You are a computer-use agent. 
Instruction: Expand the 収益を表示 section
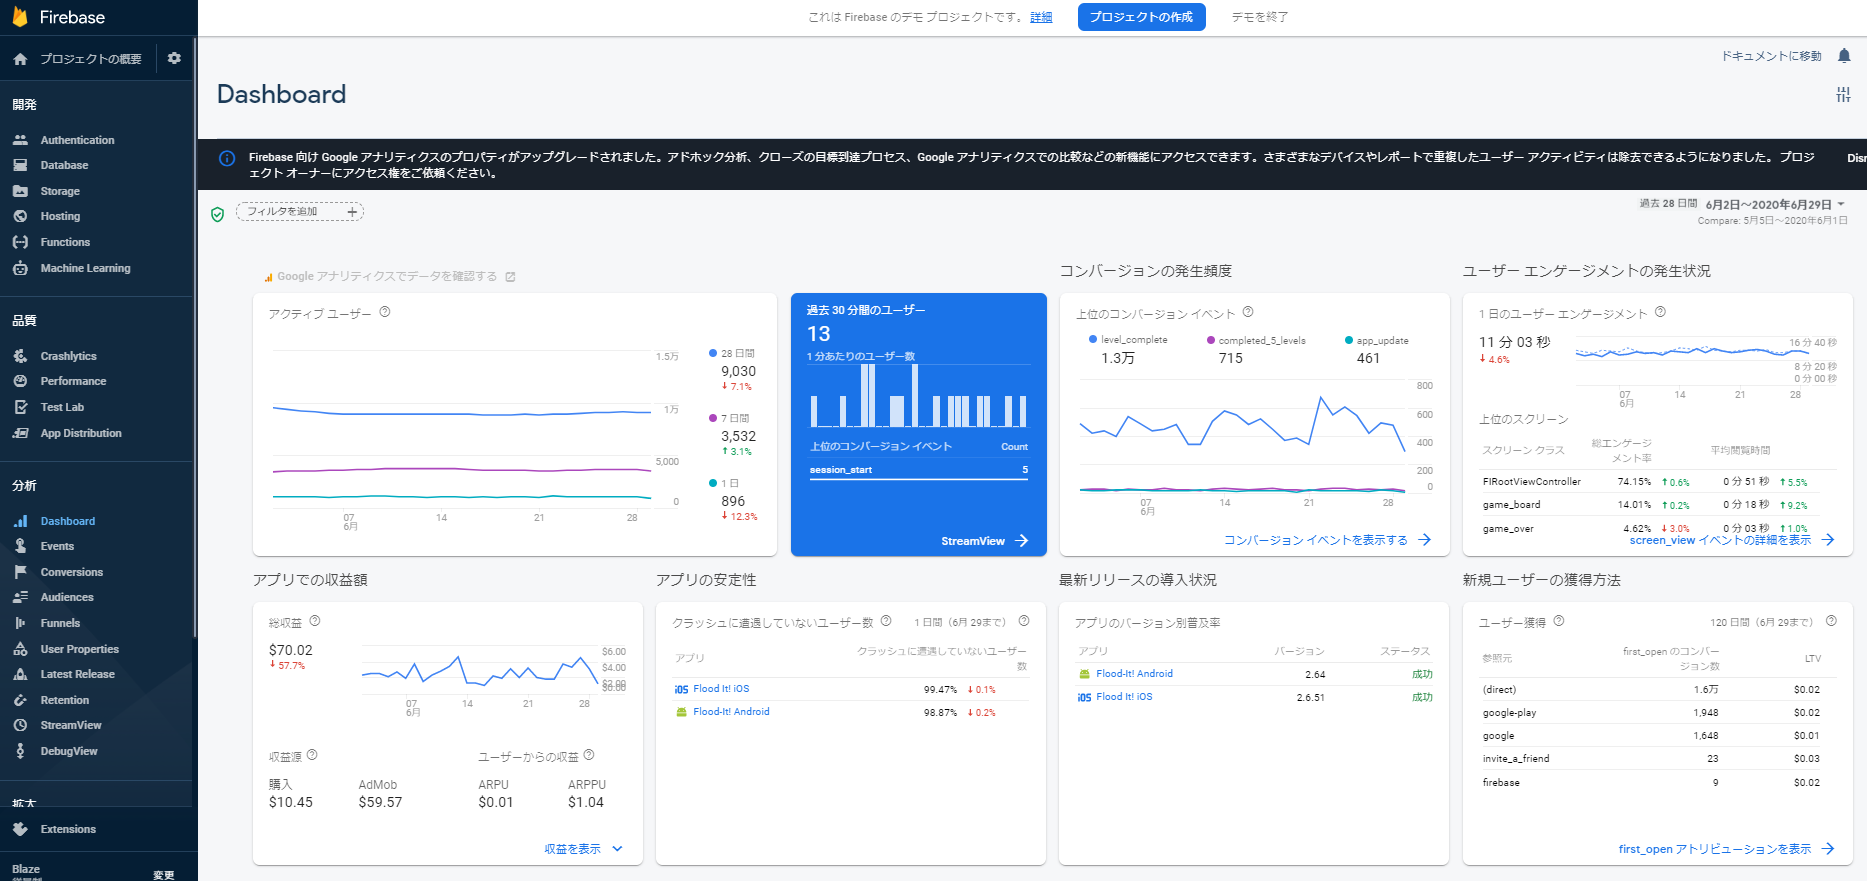[583, 849]
